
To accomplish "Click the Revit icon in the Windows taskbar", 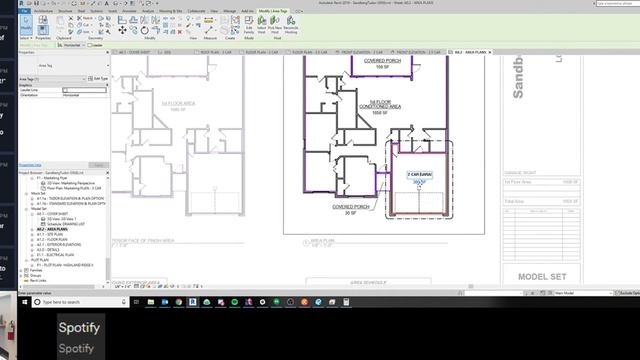I will point(193,302).
